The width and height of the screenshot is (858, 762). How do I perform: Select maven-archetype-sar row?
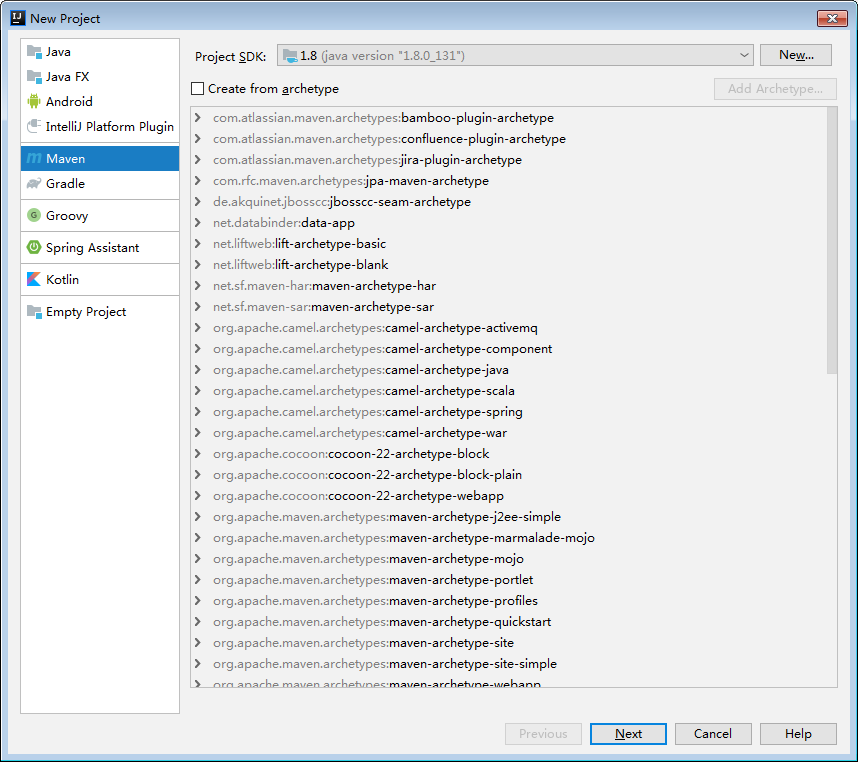(x=509, y=307)
